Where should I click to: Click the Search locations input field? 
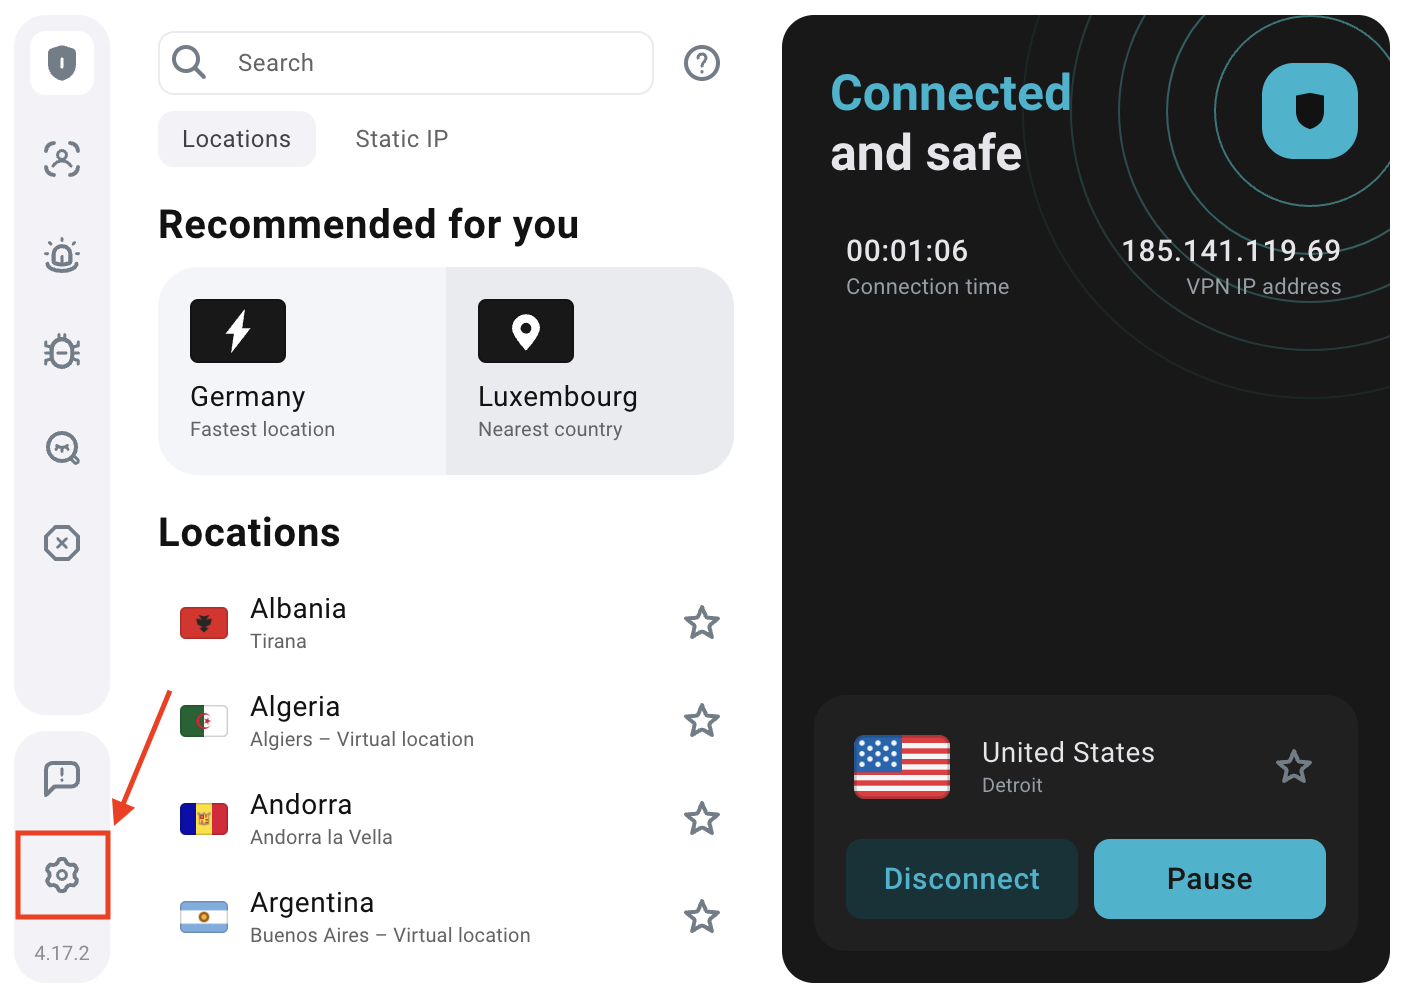430,63
